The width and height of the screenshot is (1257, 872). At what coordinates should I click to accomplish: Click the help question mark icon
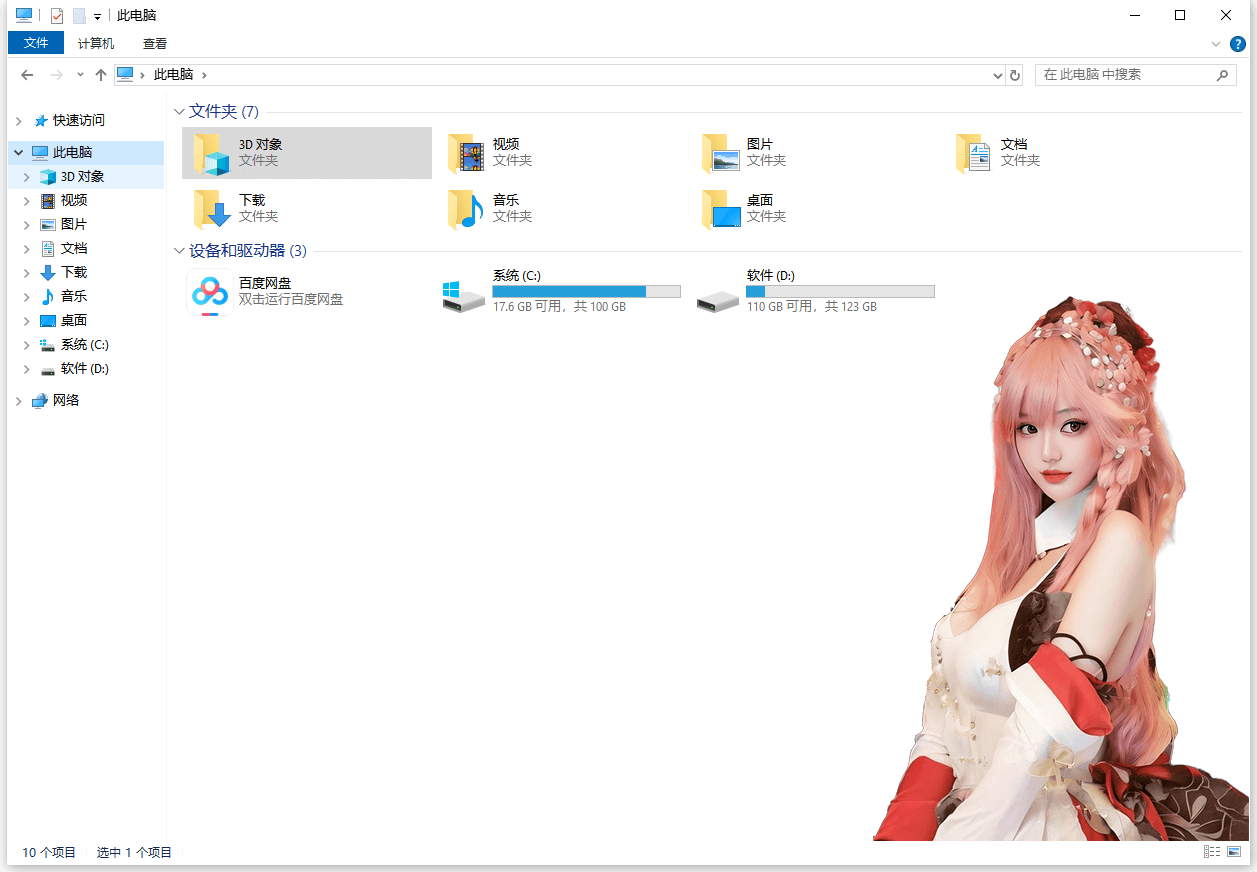pos(1237,44)
